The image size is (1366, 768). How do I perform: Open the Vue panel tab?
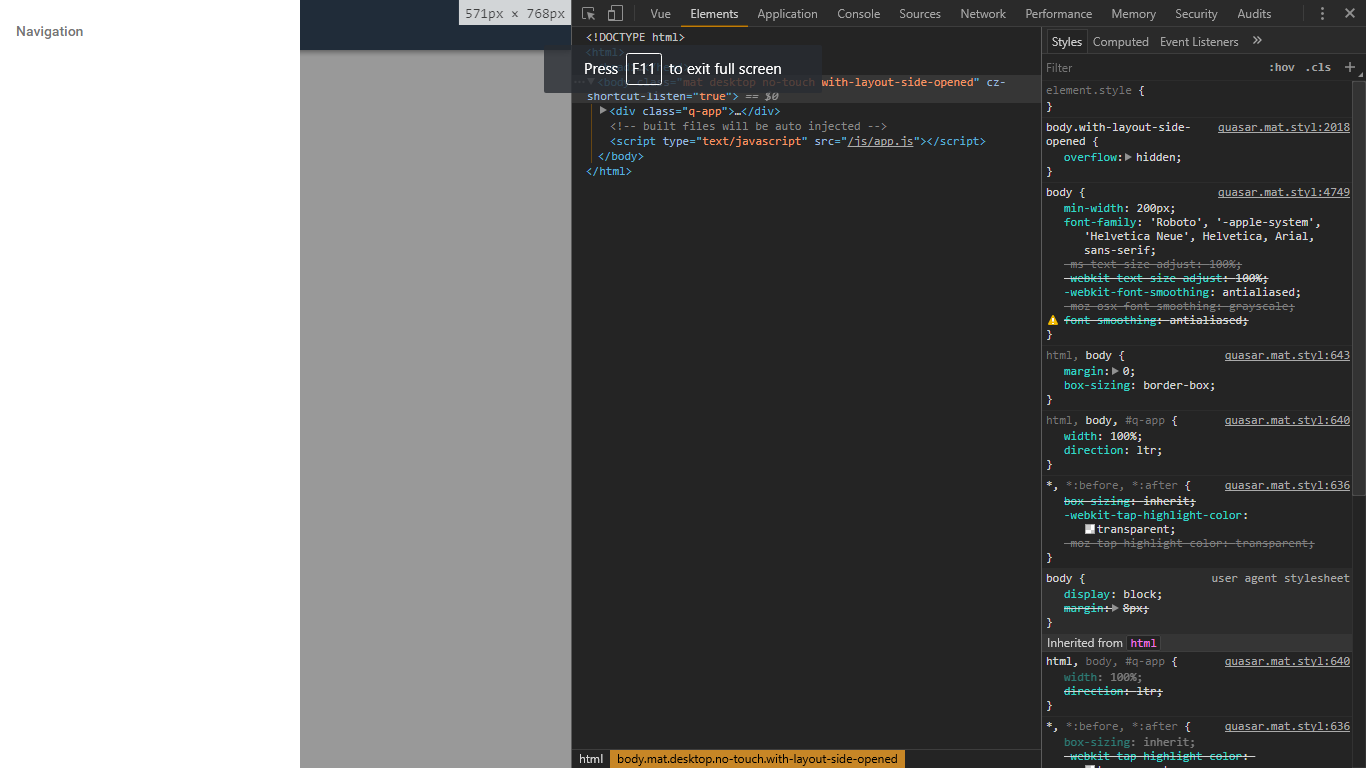click(660, 14)
